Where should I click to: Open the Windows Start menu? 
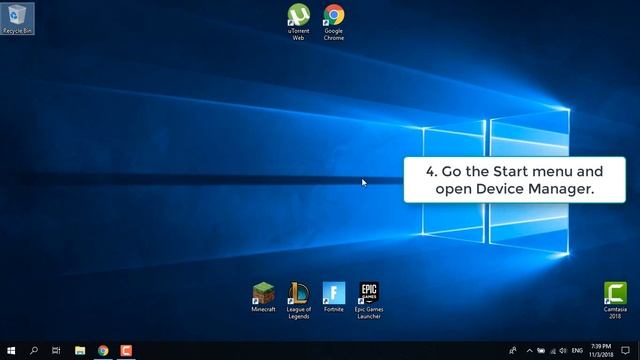point(11,351)
